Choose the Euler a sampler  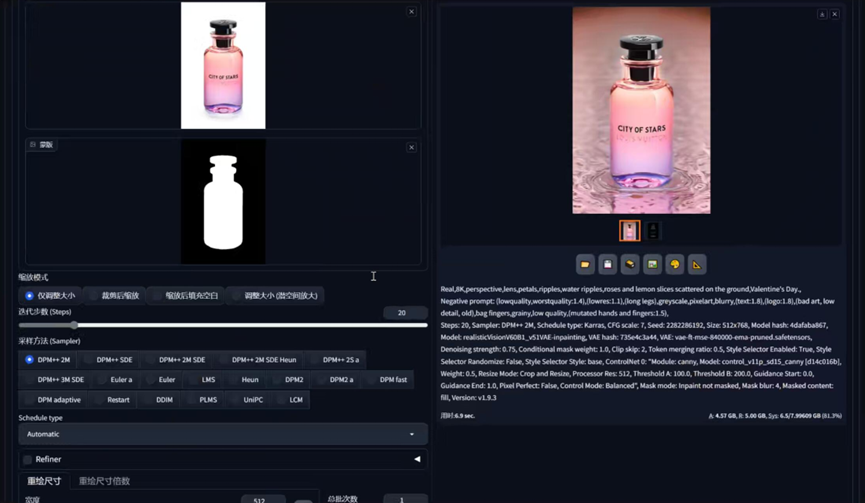pyautogui.click(x=115, y=379)
